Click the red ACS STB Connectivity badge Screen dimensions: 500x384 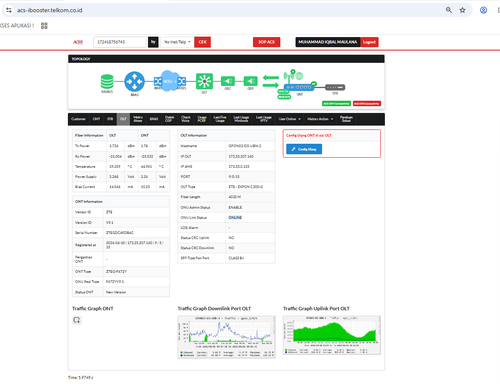point(367,104)
